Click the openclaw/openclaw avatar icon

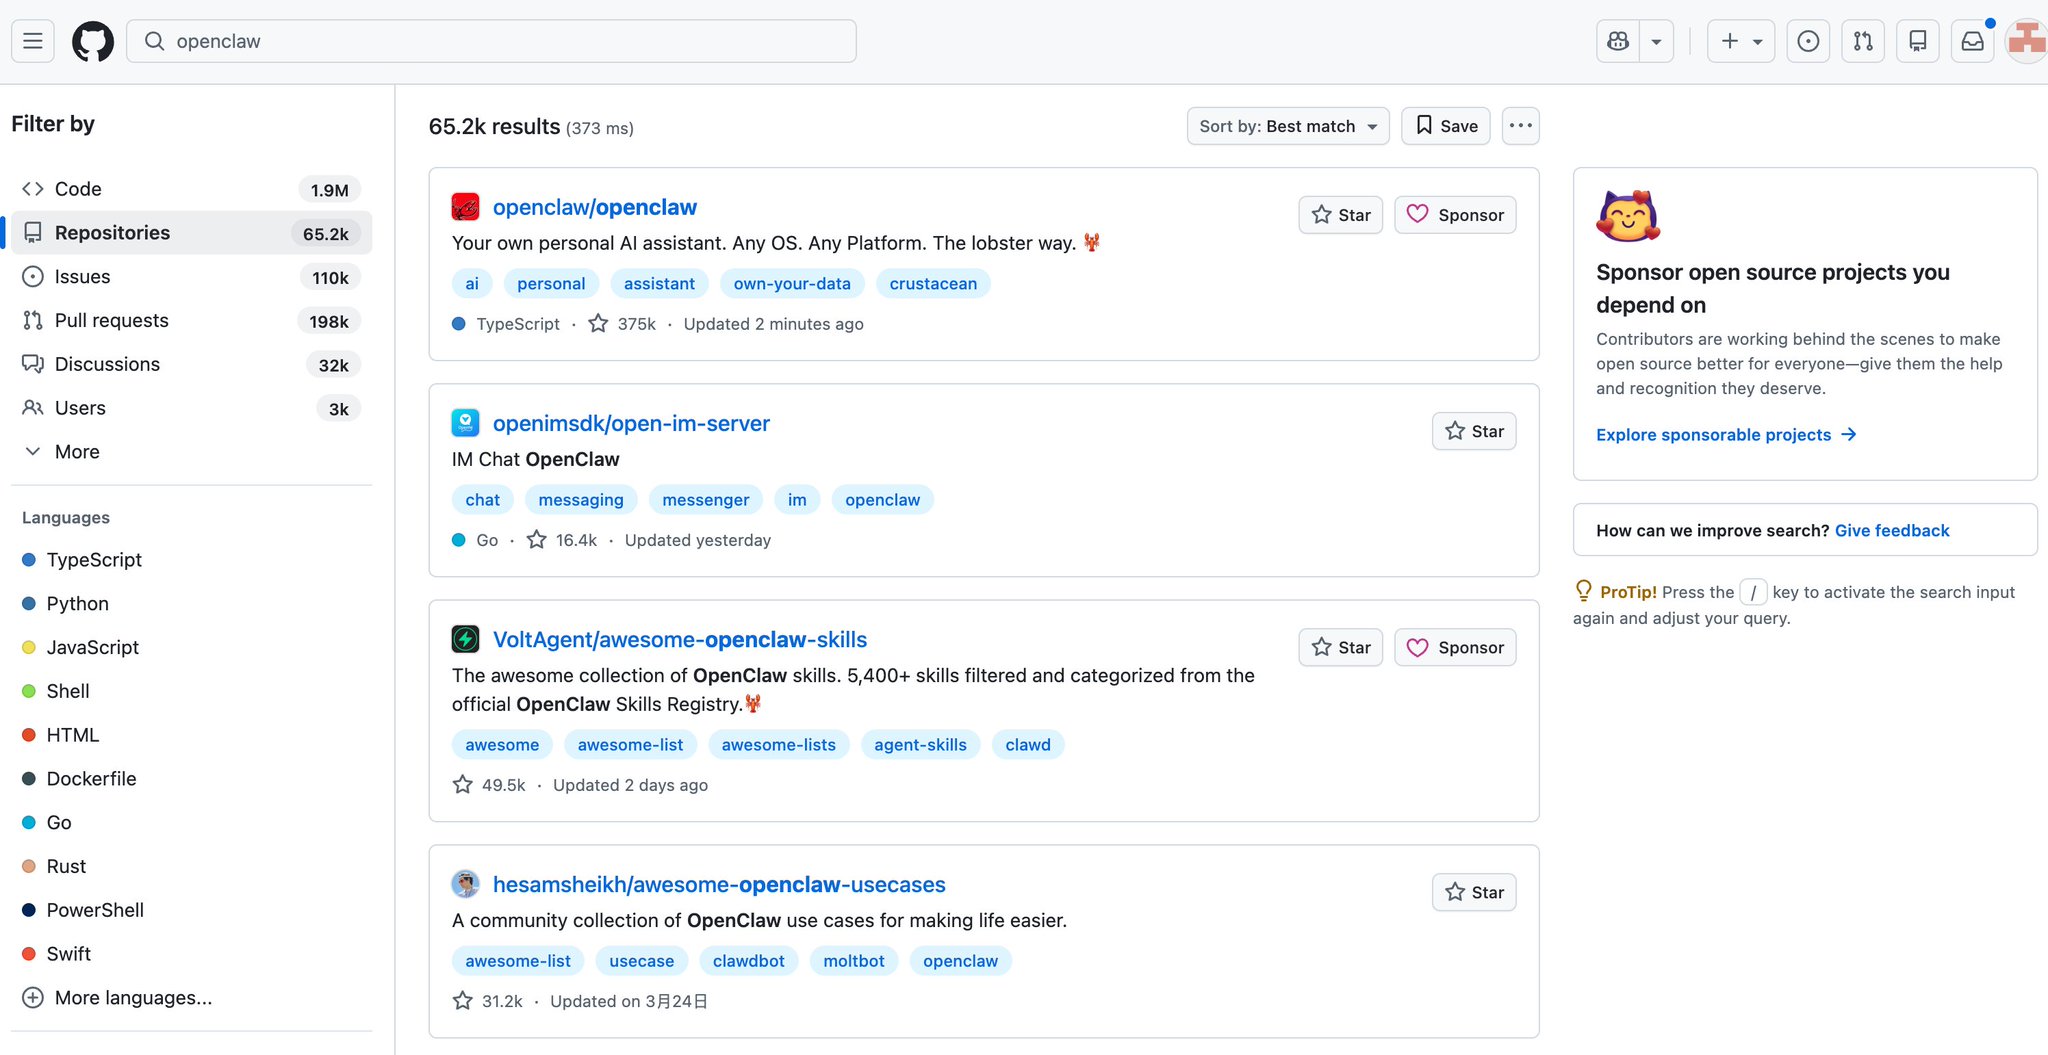pos(465,207)
